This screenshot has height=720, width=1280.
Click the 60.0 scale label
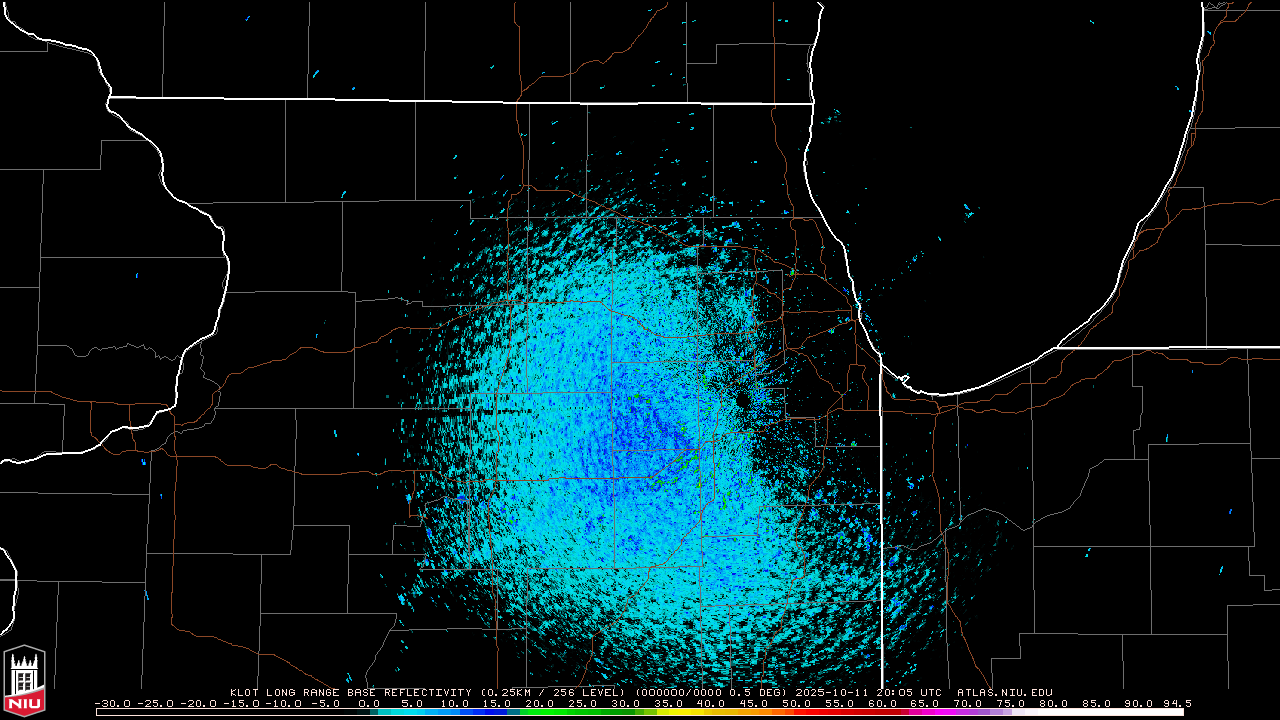pos(881,704)
